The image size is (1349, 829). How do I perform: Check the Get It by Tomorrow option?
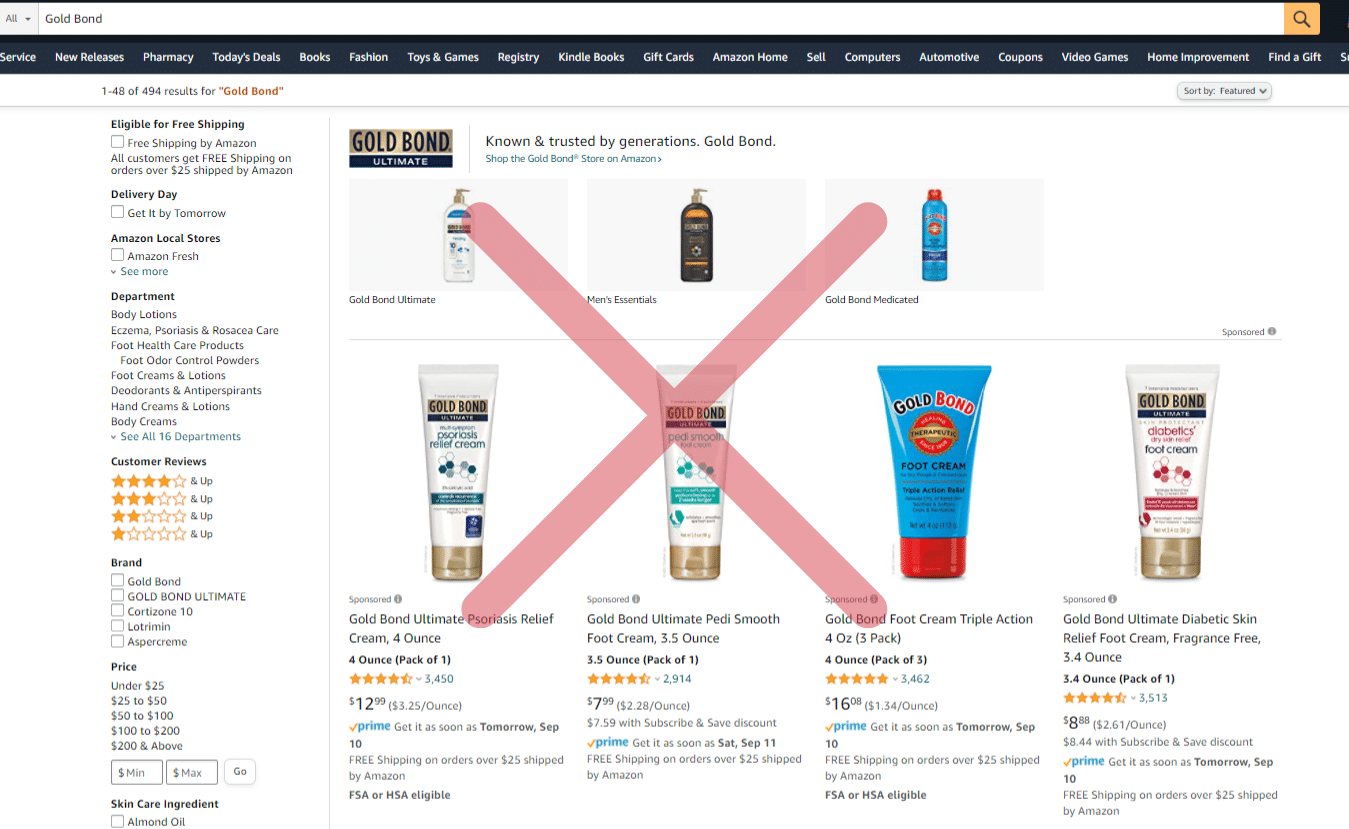[x=117, y=212]
